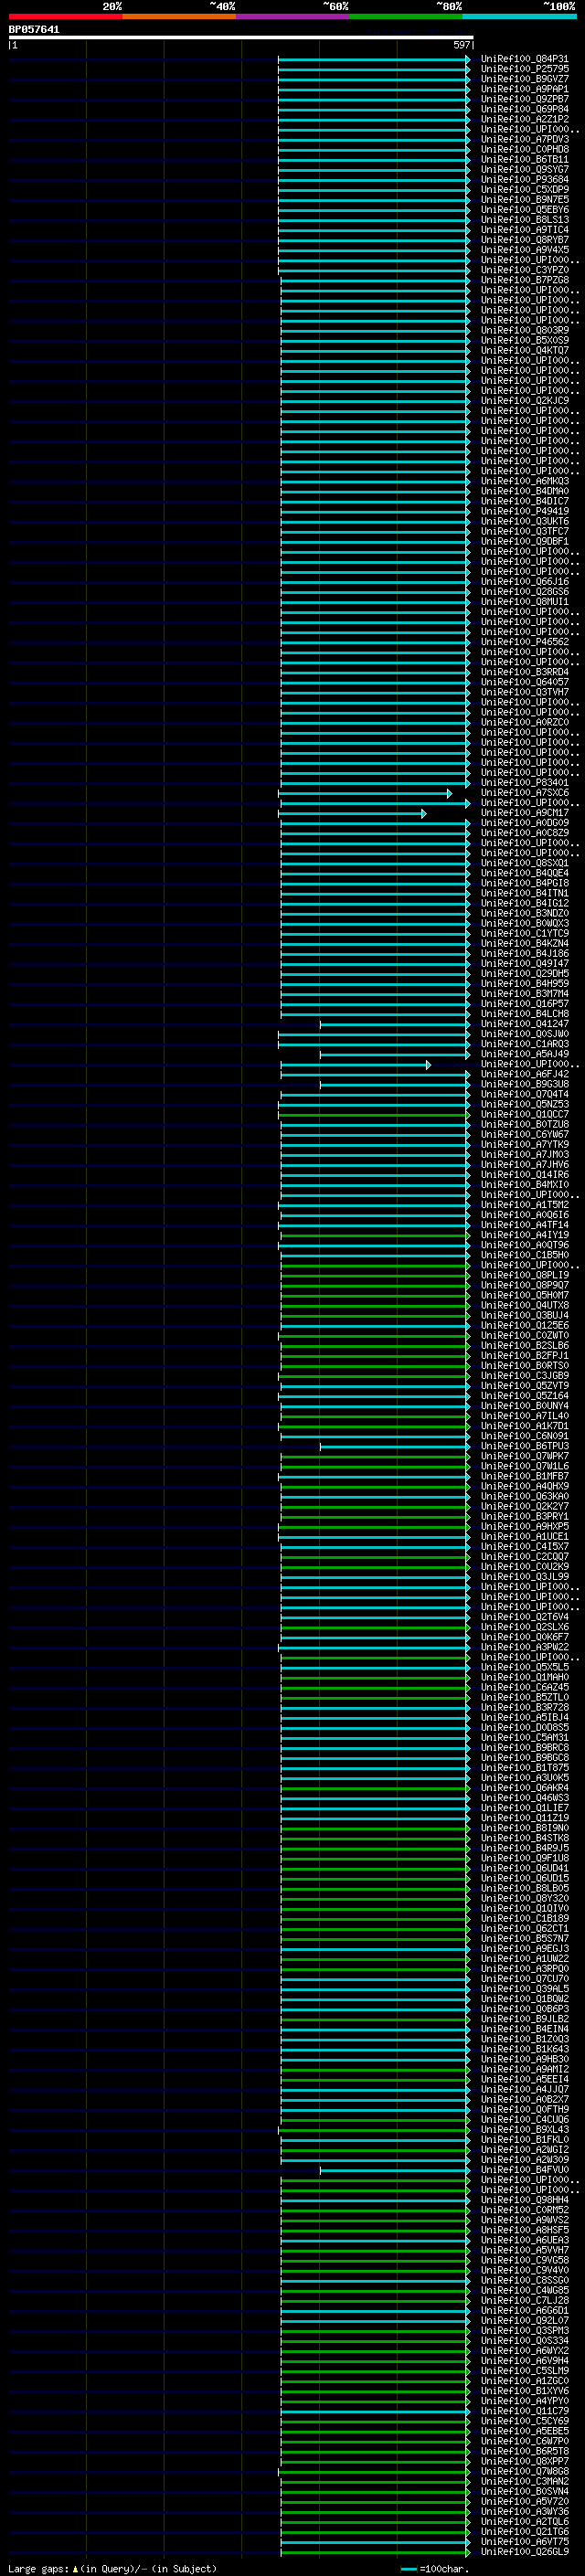
Task: Choose the UniRef100_Q8RYB7 hit label
Action: point(524,240)
